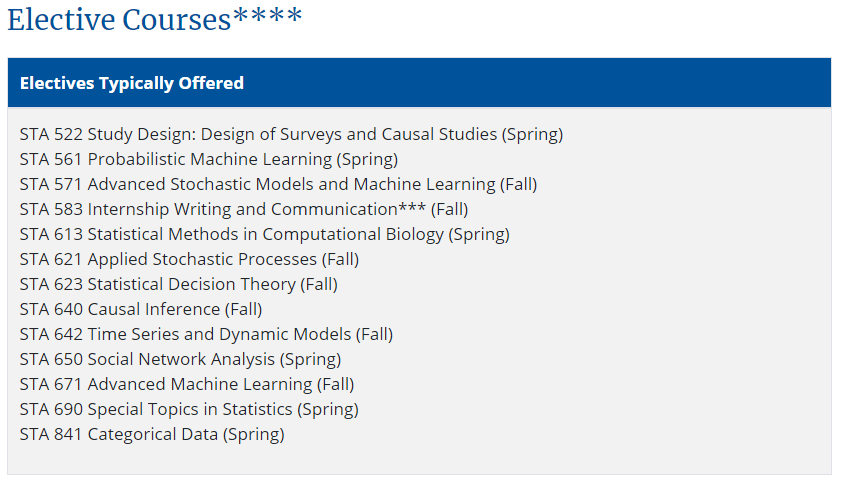This screenshot has height=484, width=842.
Task: Click STA 841 Categorical Data entry
Action: pyautogui.click(x=152, y=434)
